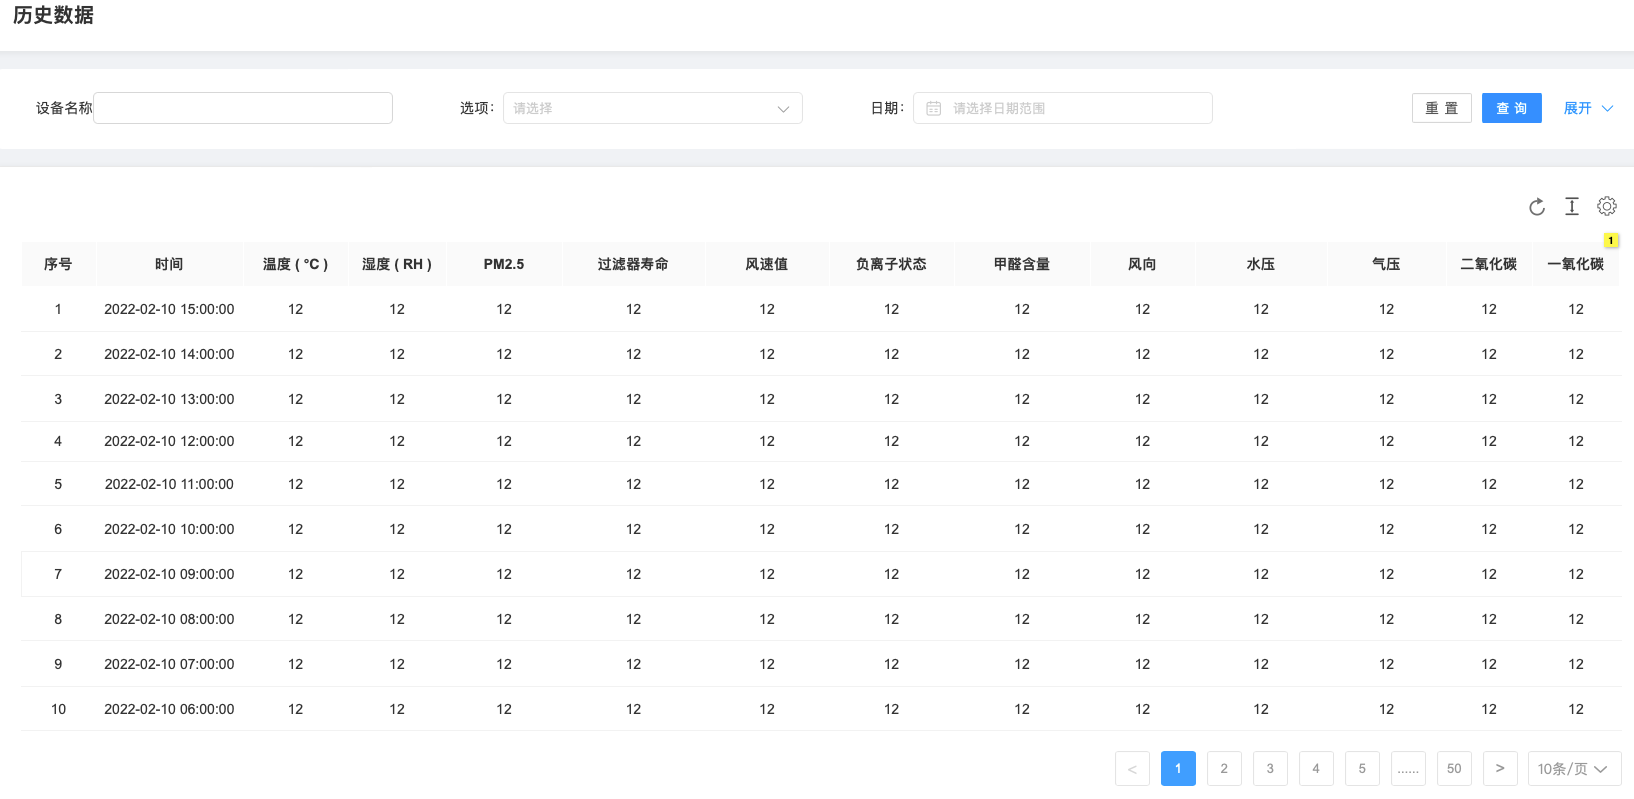Click the 时间 column header

169,264
